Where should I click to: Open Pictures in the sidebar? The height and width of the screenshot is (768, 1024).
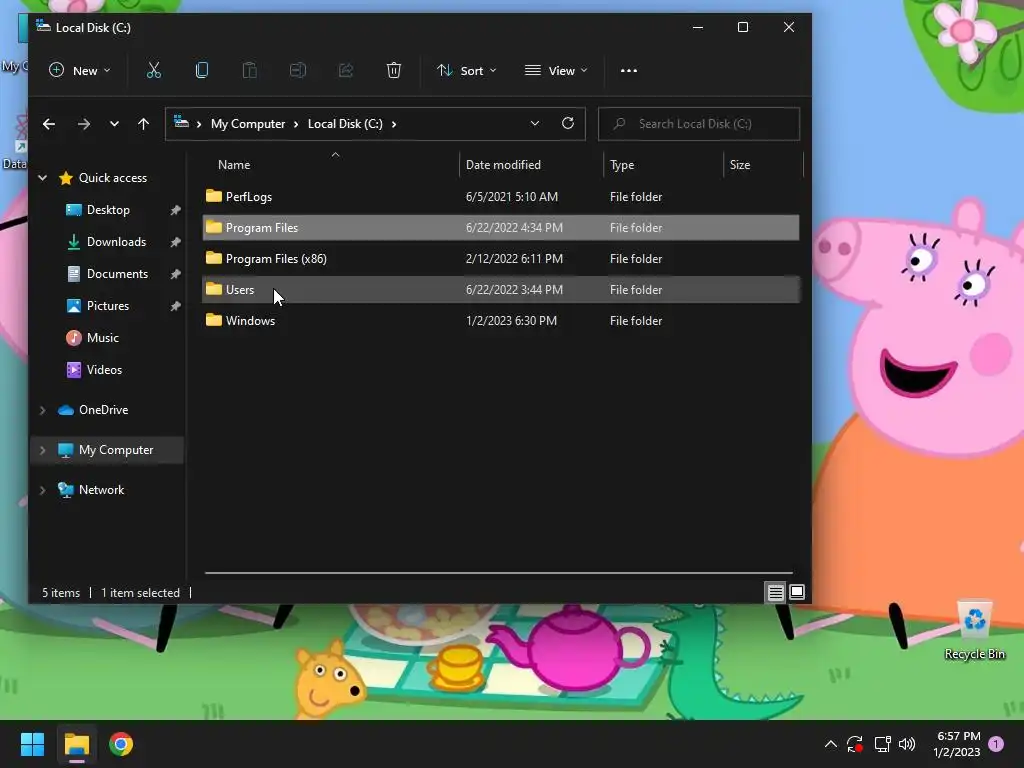point(108,306)
